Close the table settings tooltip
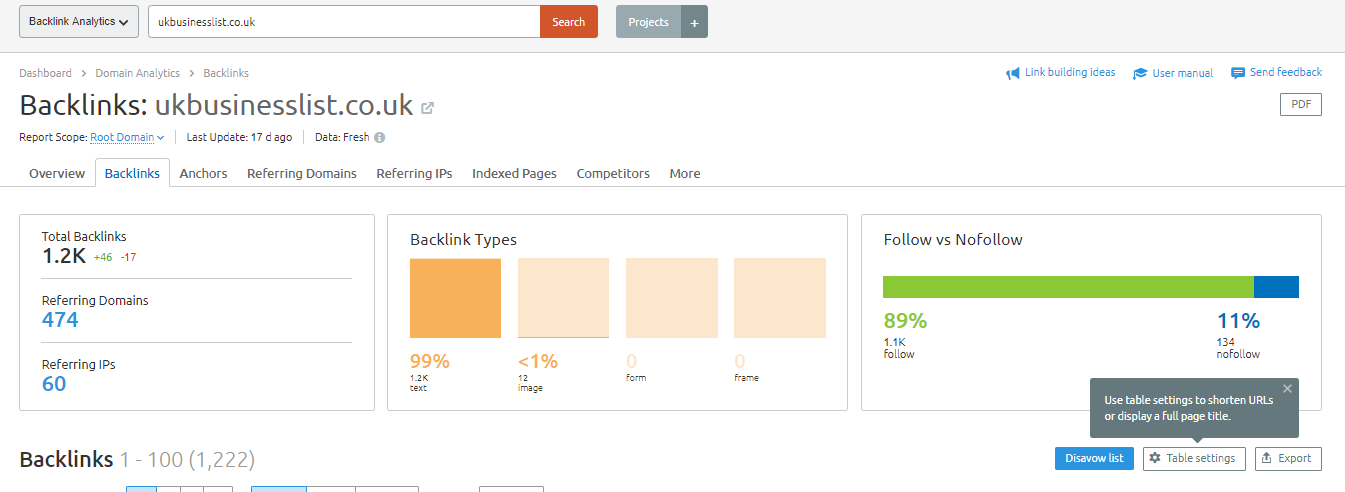The height and width of the screenshot is (492, 1345). 1287,388
